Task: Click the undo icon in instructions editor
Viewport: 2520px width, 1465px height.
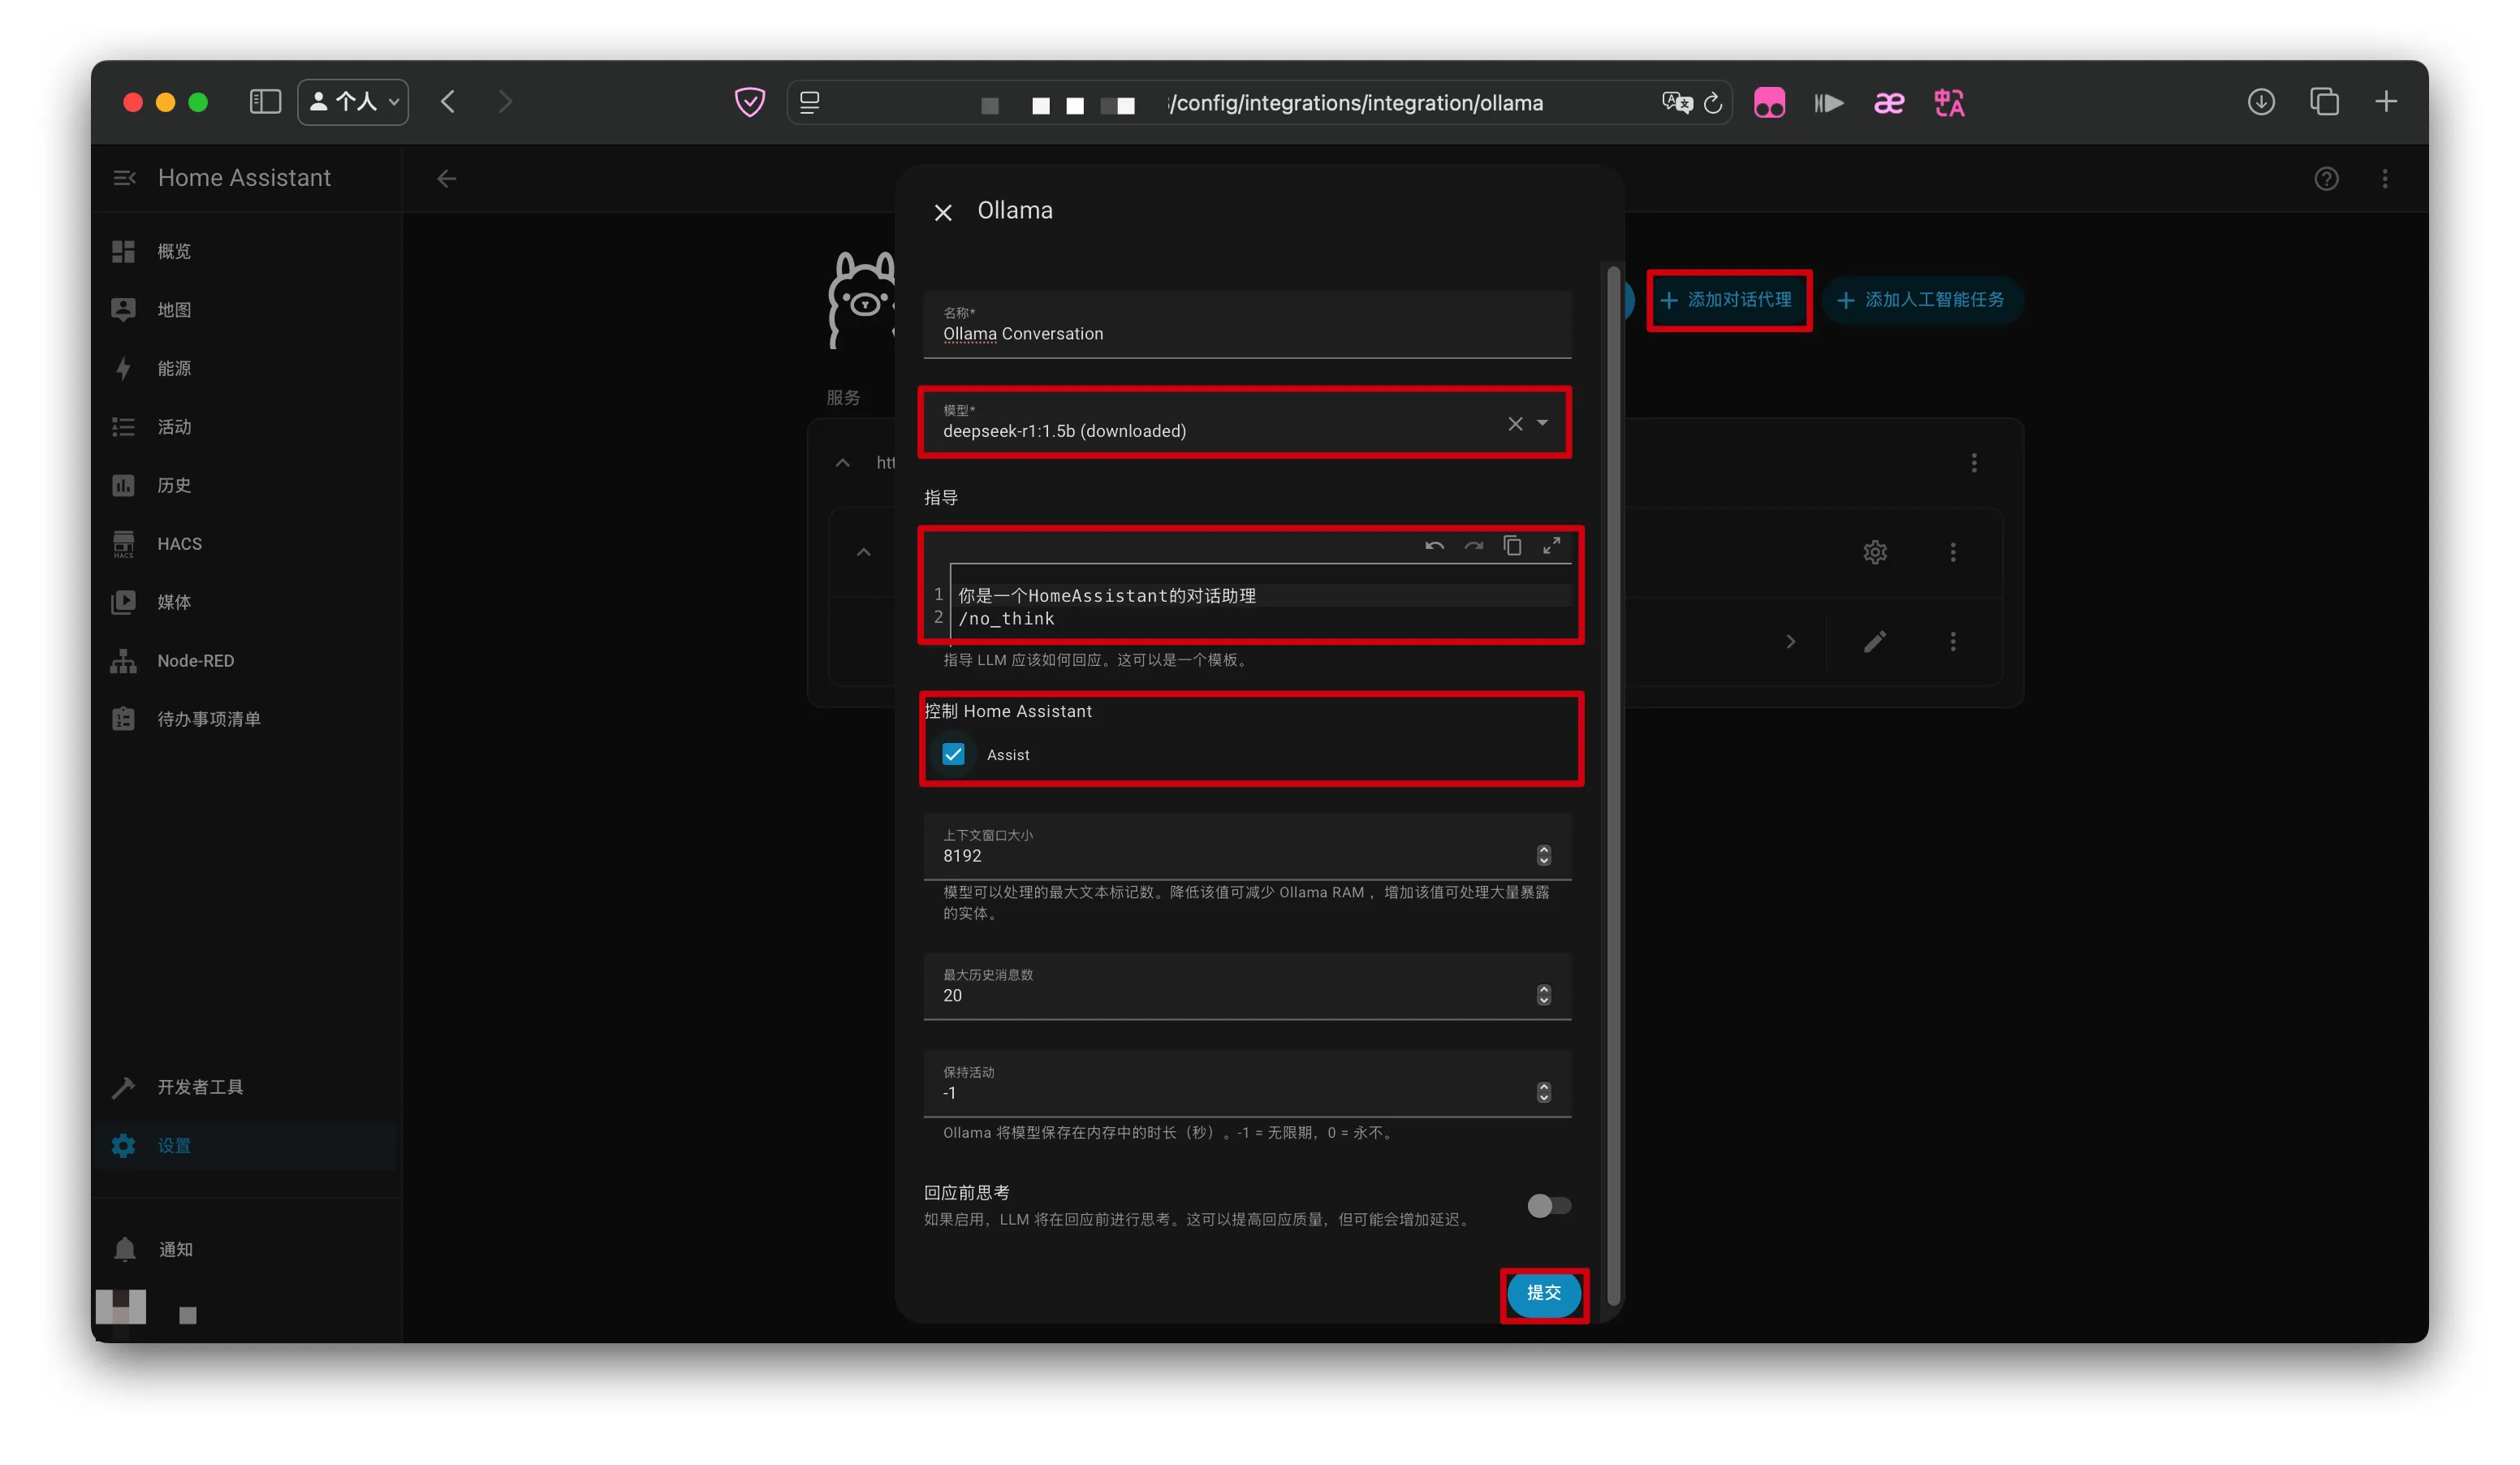Action: (1434, 546)
